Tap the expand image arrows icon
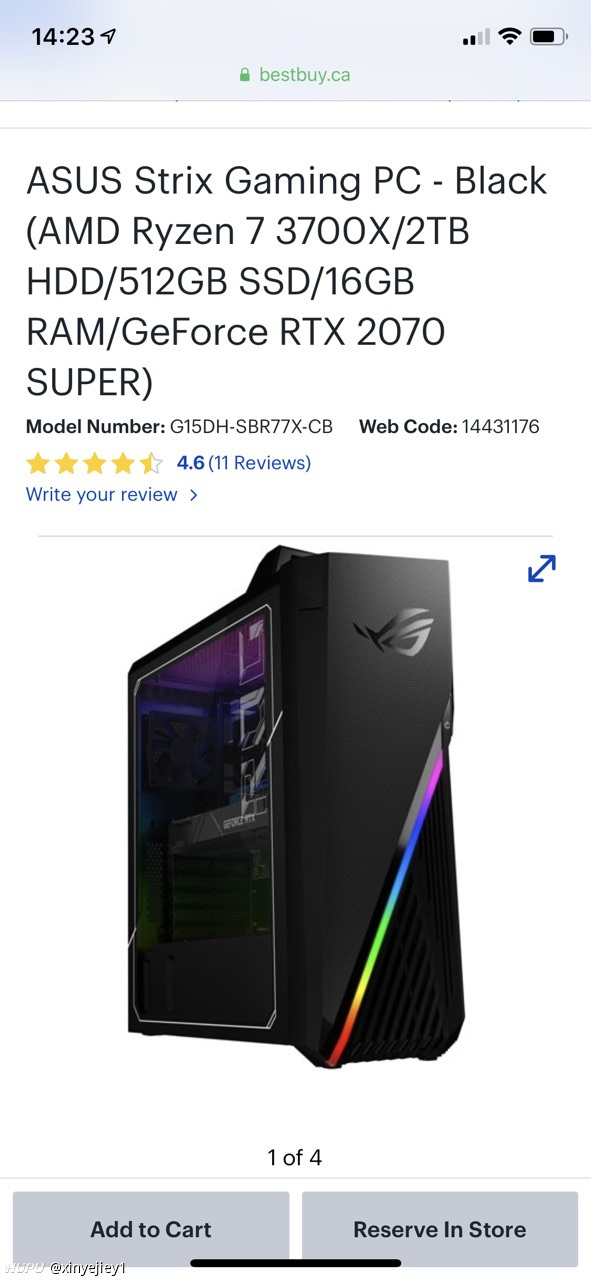 [x=541, y=568]
